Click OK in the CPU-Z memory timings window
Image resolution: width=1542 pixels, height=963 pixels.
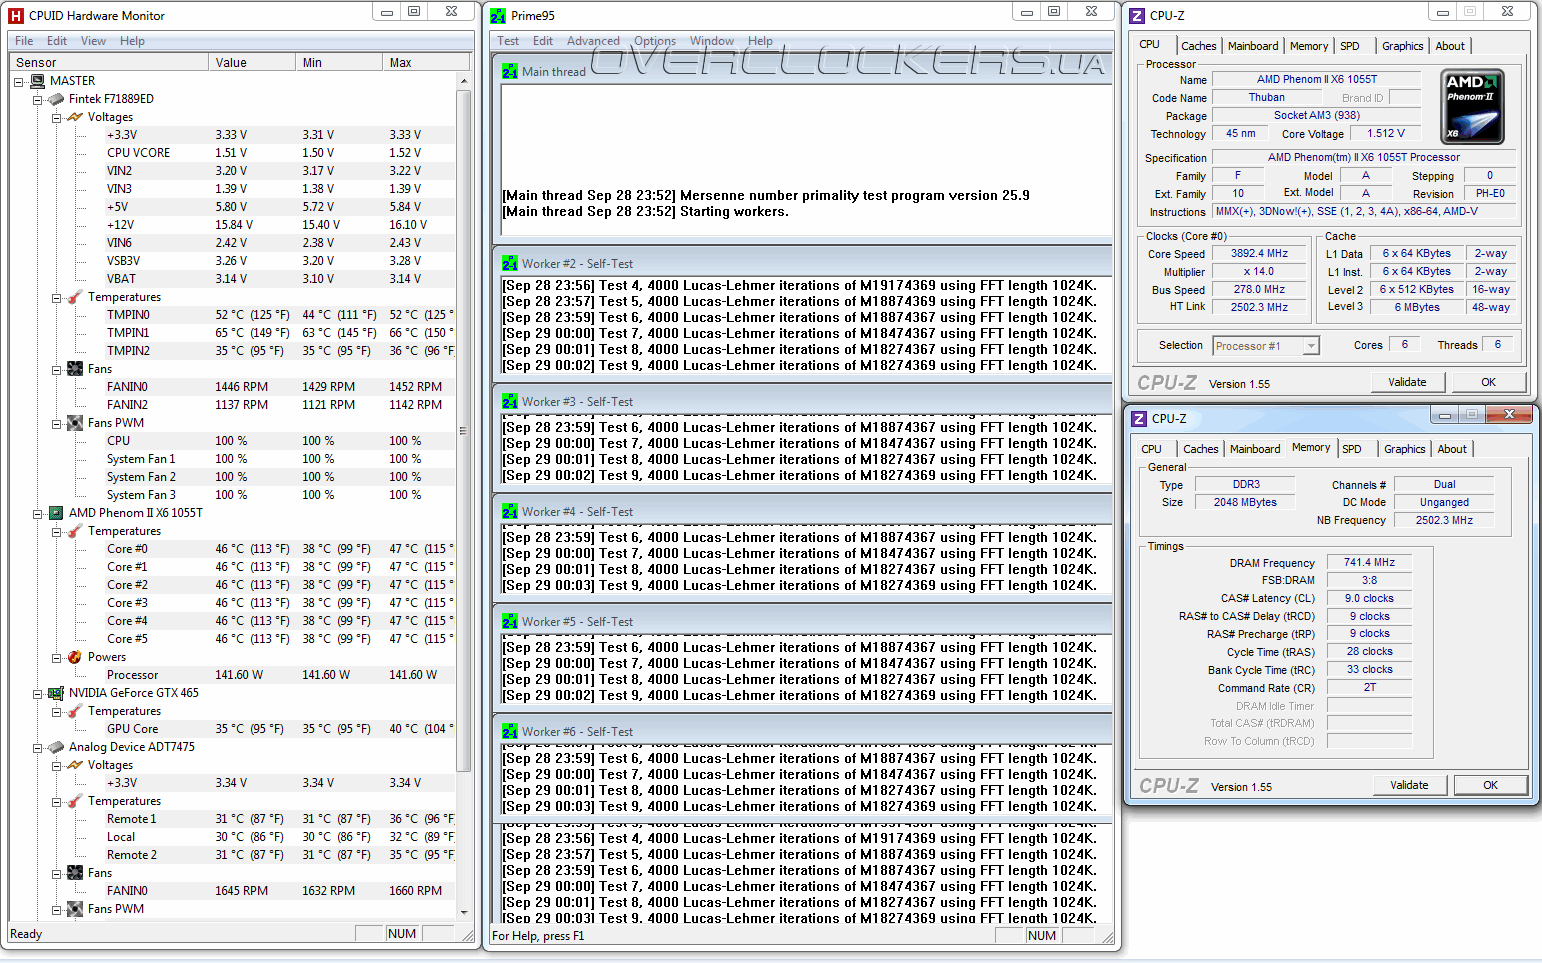[x=1491, y=785]
